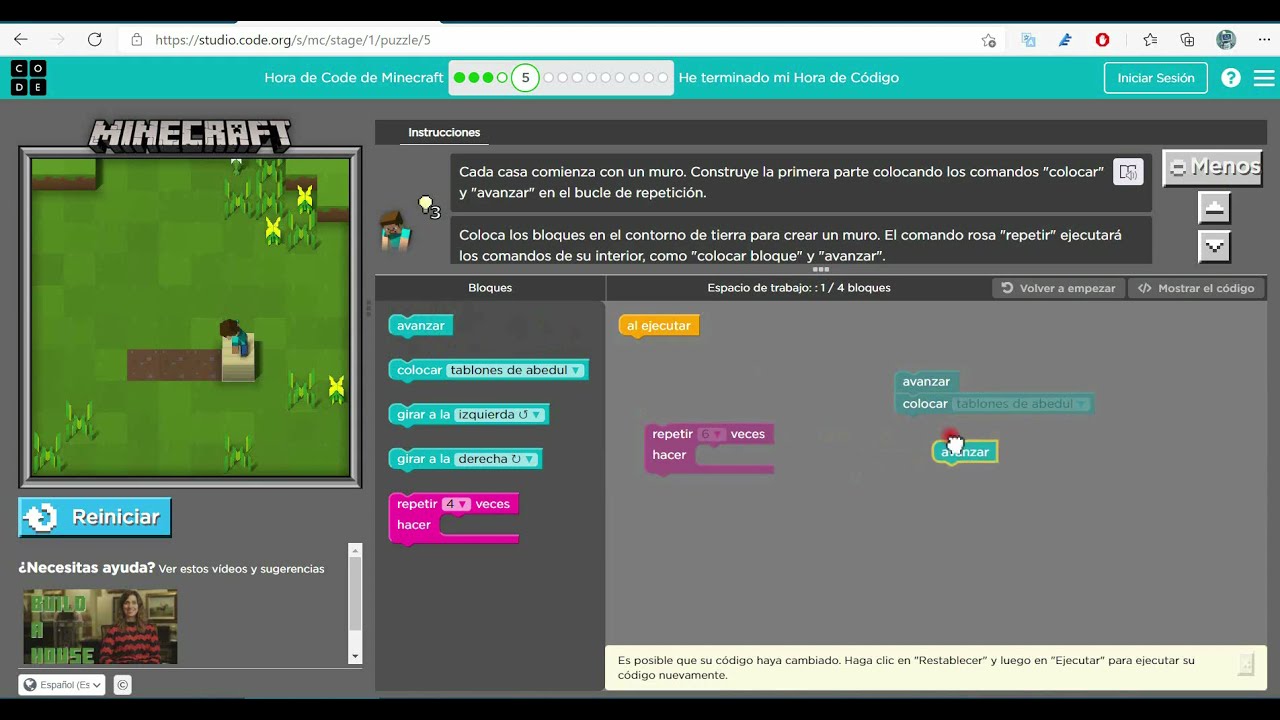Add page to favorites star

[988, 40]
